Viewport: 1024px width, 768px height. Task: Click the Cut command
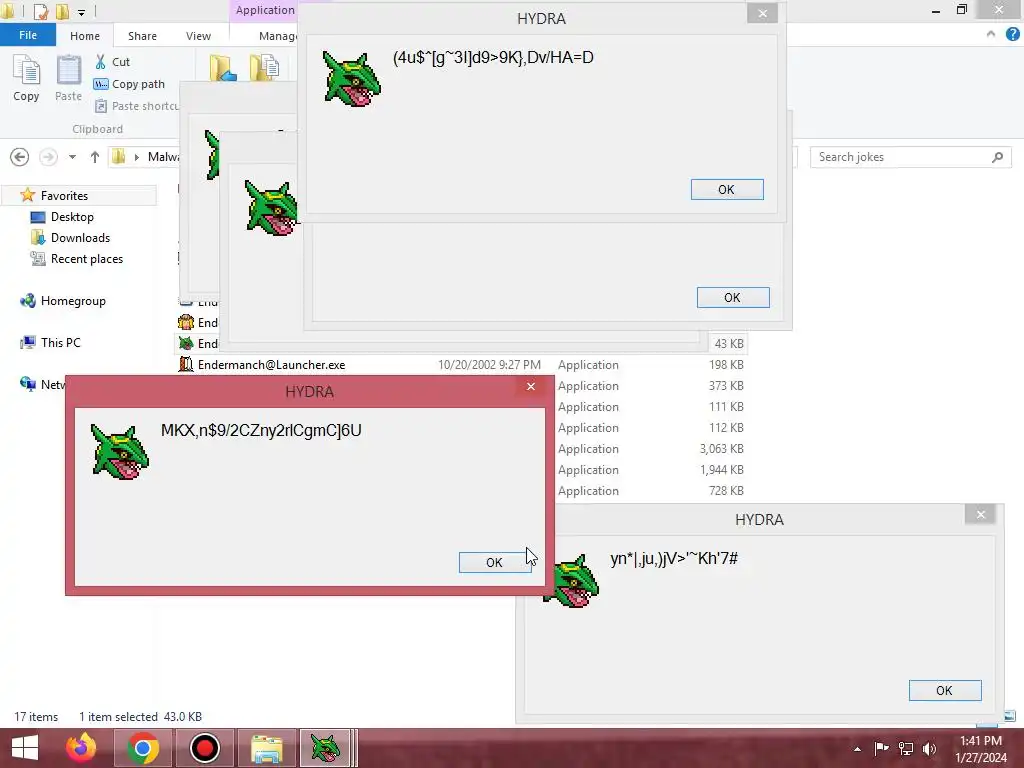tap(112, 62)
